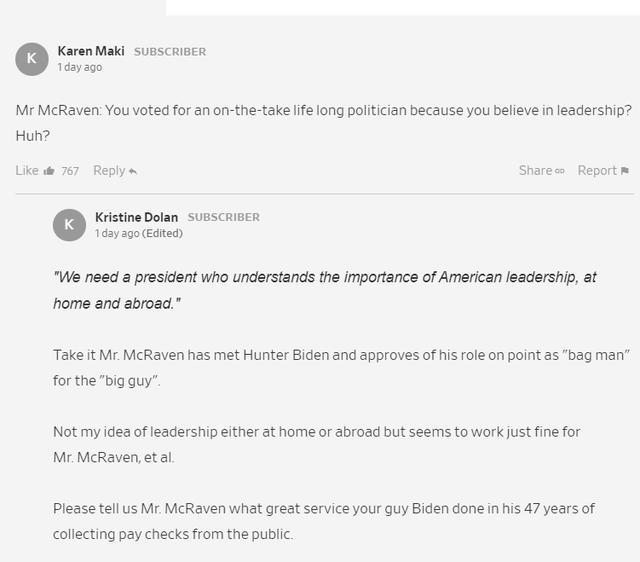Open Kristine Dolan's profile name link
Screen dimensions: 640x562
[x=136, y=217]
